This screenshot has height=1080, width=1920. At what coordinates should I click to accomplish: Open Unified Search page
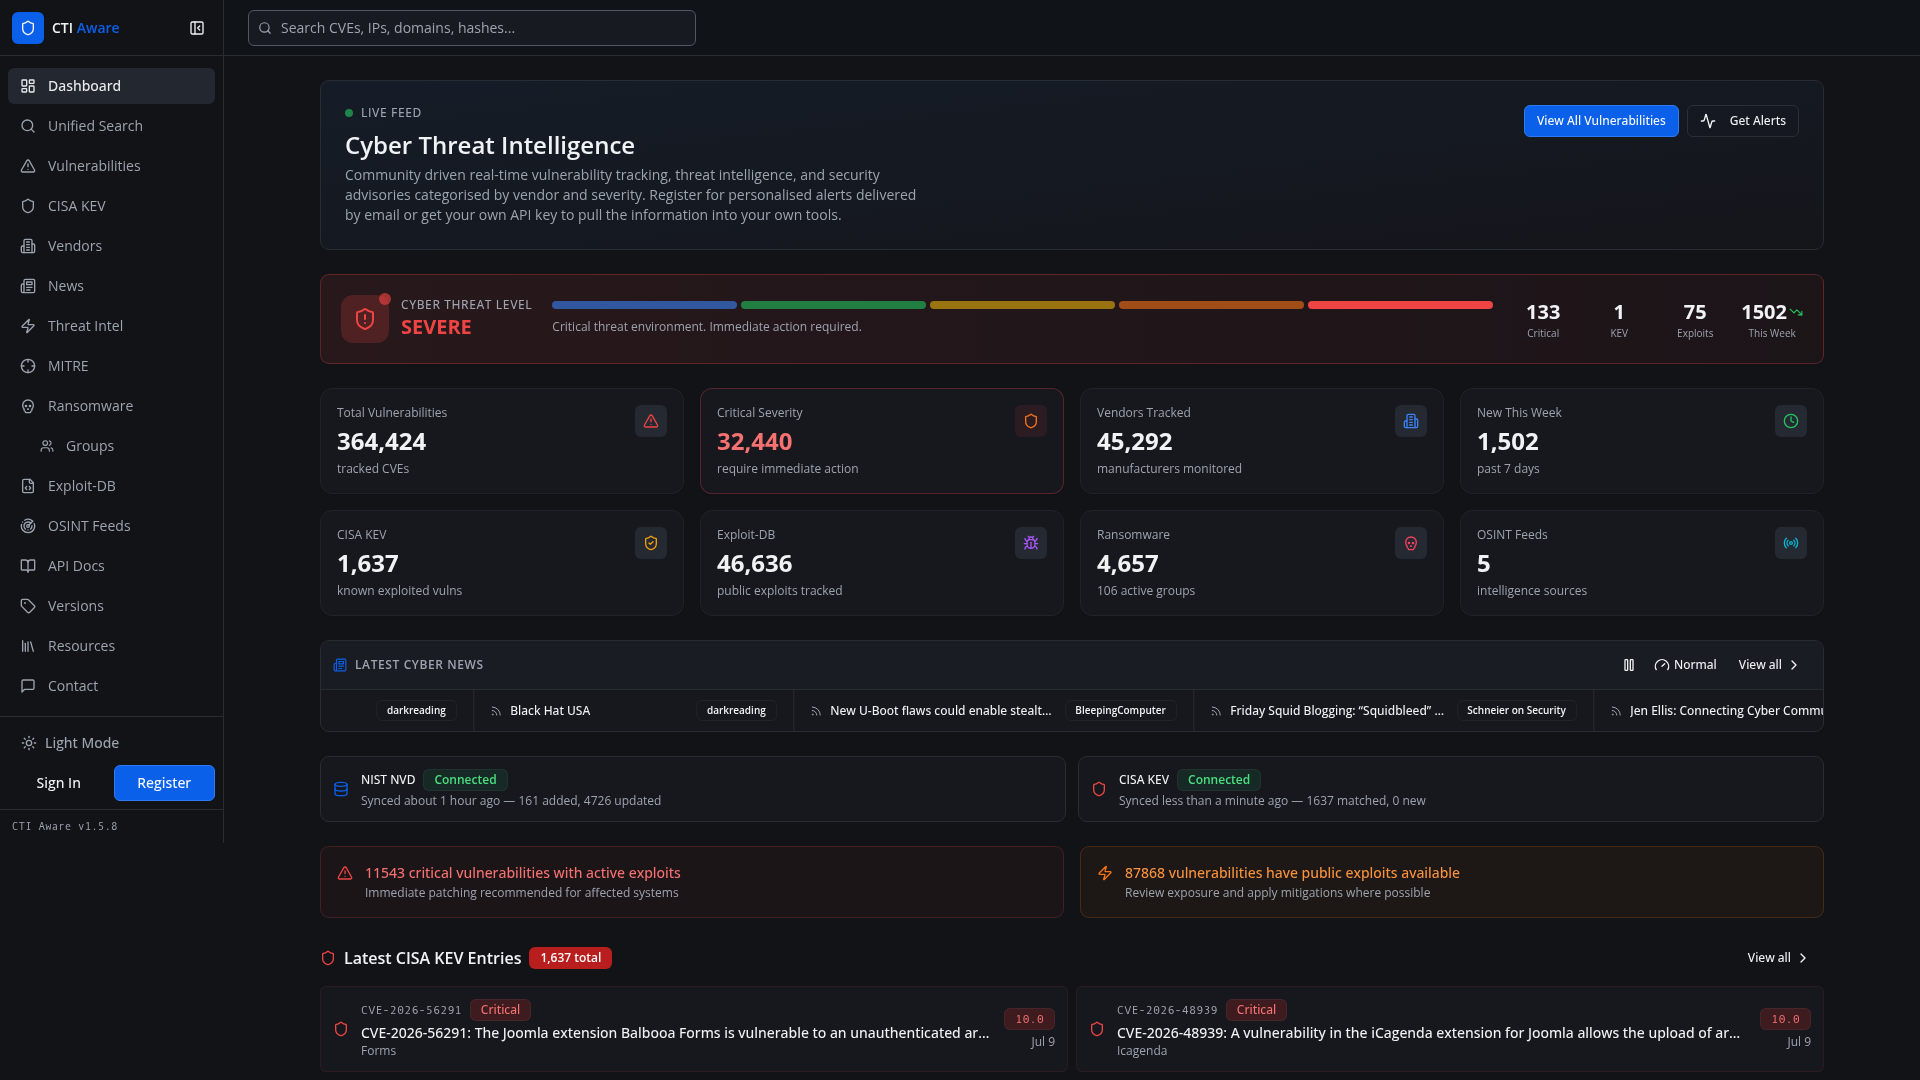tap(111, 126)
